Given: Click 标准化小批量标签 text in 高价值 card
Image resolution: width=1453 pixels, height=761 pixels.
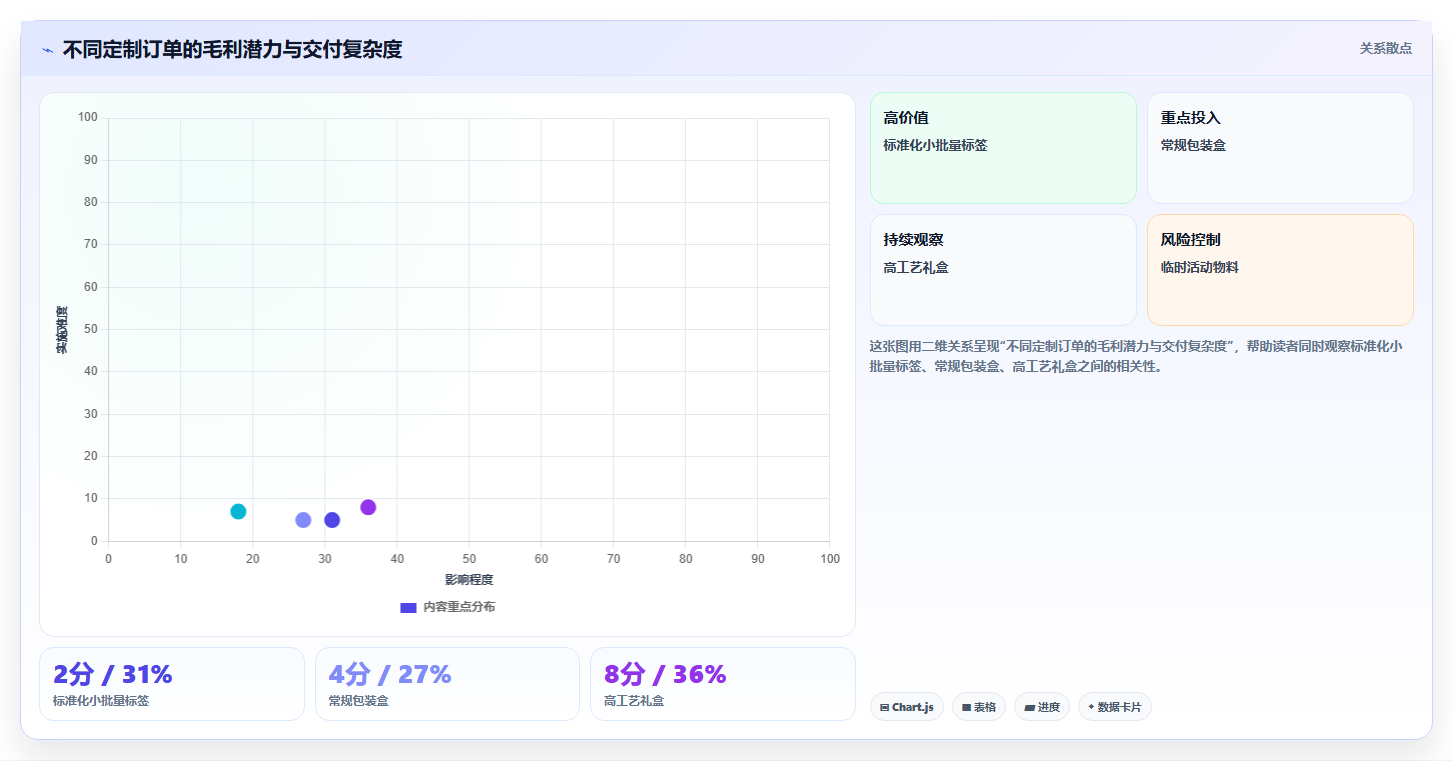Looking at the screenshot, I should 935,145.
